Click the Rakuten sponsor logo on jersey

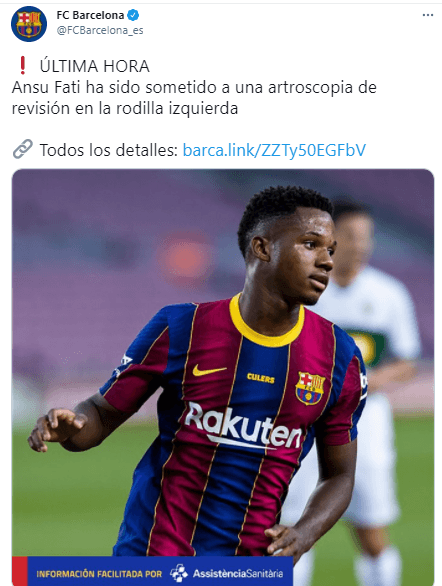243,427
